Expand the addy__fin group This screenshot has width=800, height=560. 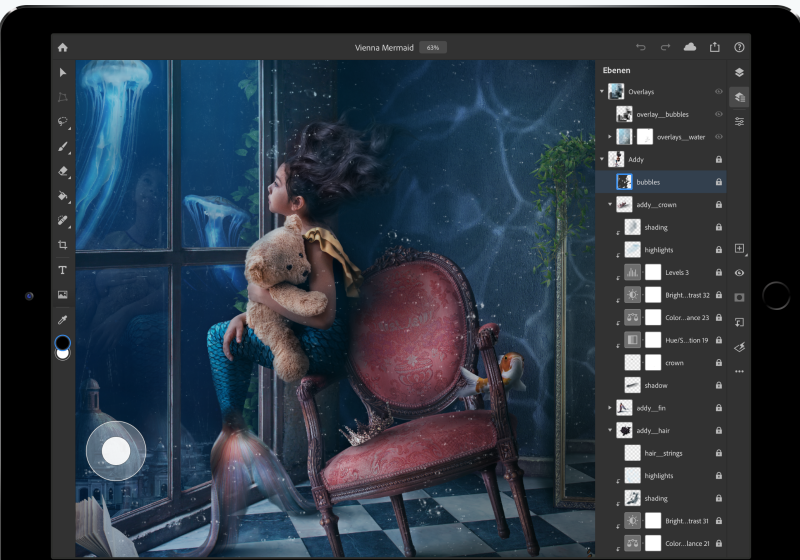[x=610, y=408]
